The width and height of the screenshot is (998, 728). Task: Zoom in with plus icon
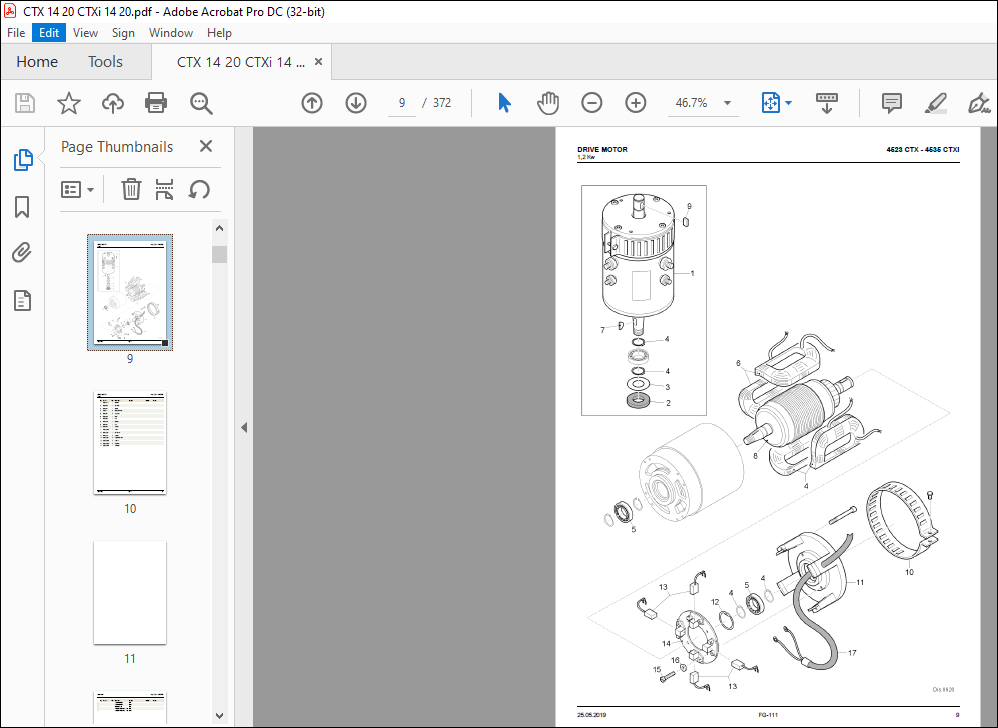636,103
